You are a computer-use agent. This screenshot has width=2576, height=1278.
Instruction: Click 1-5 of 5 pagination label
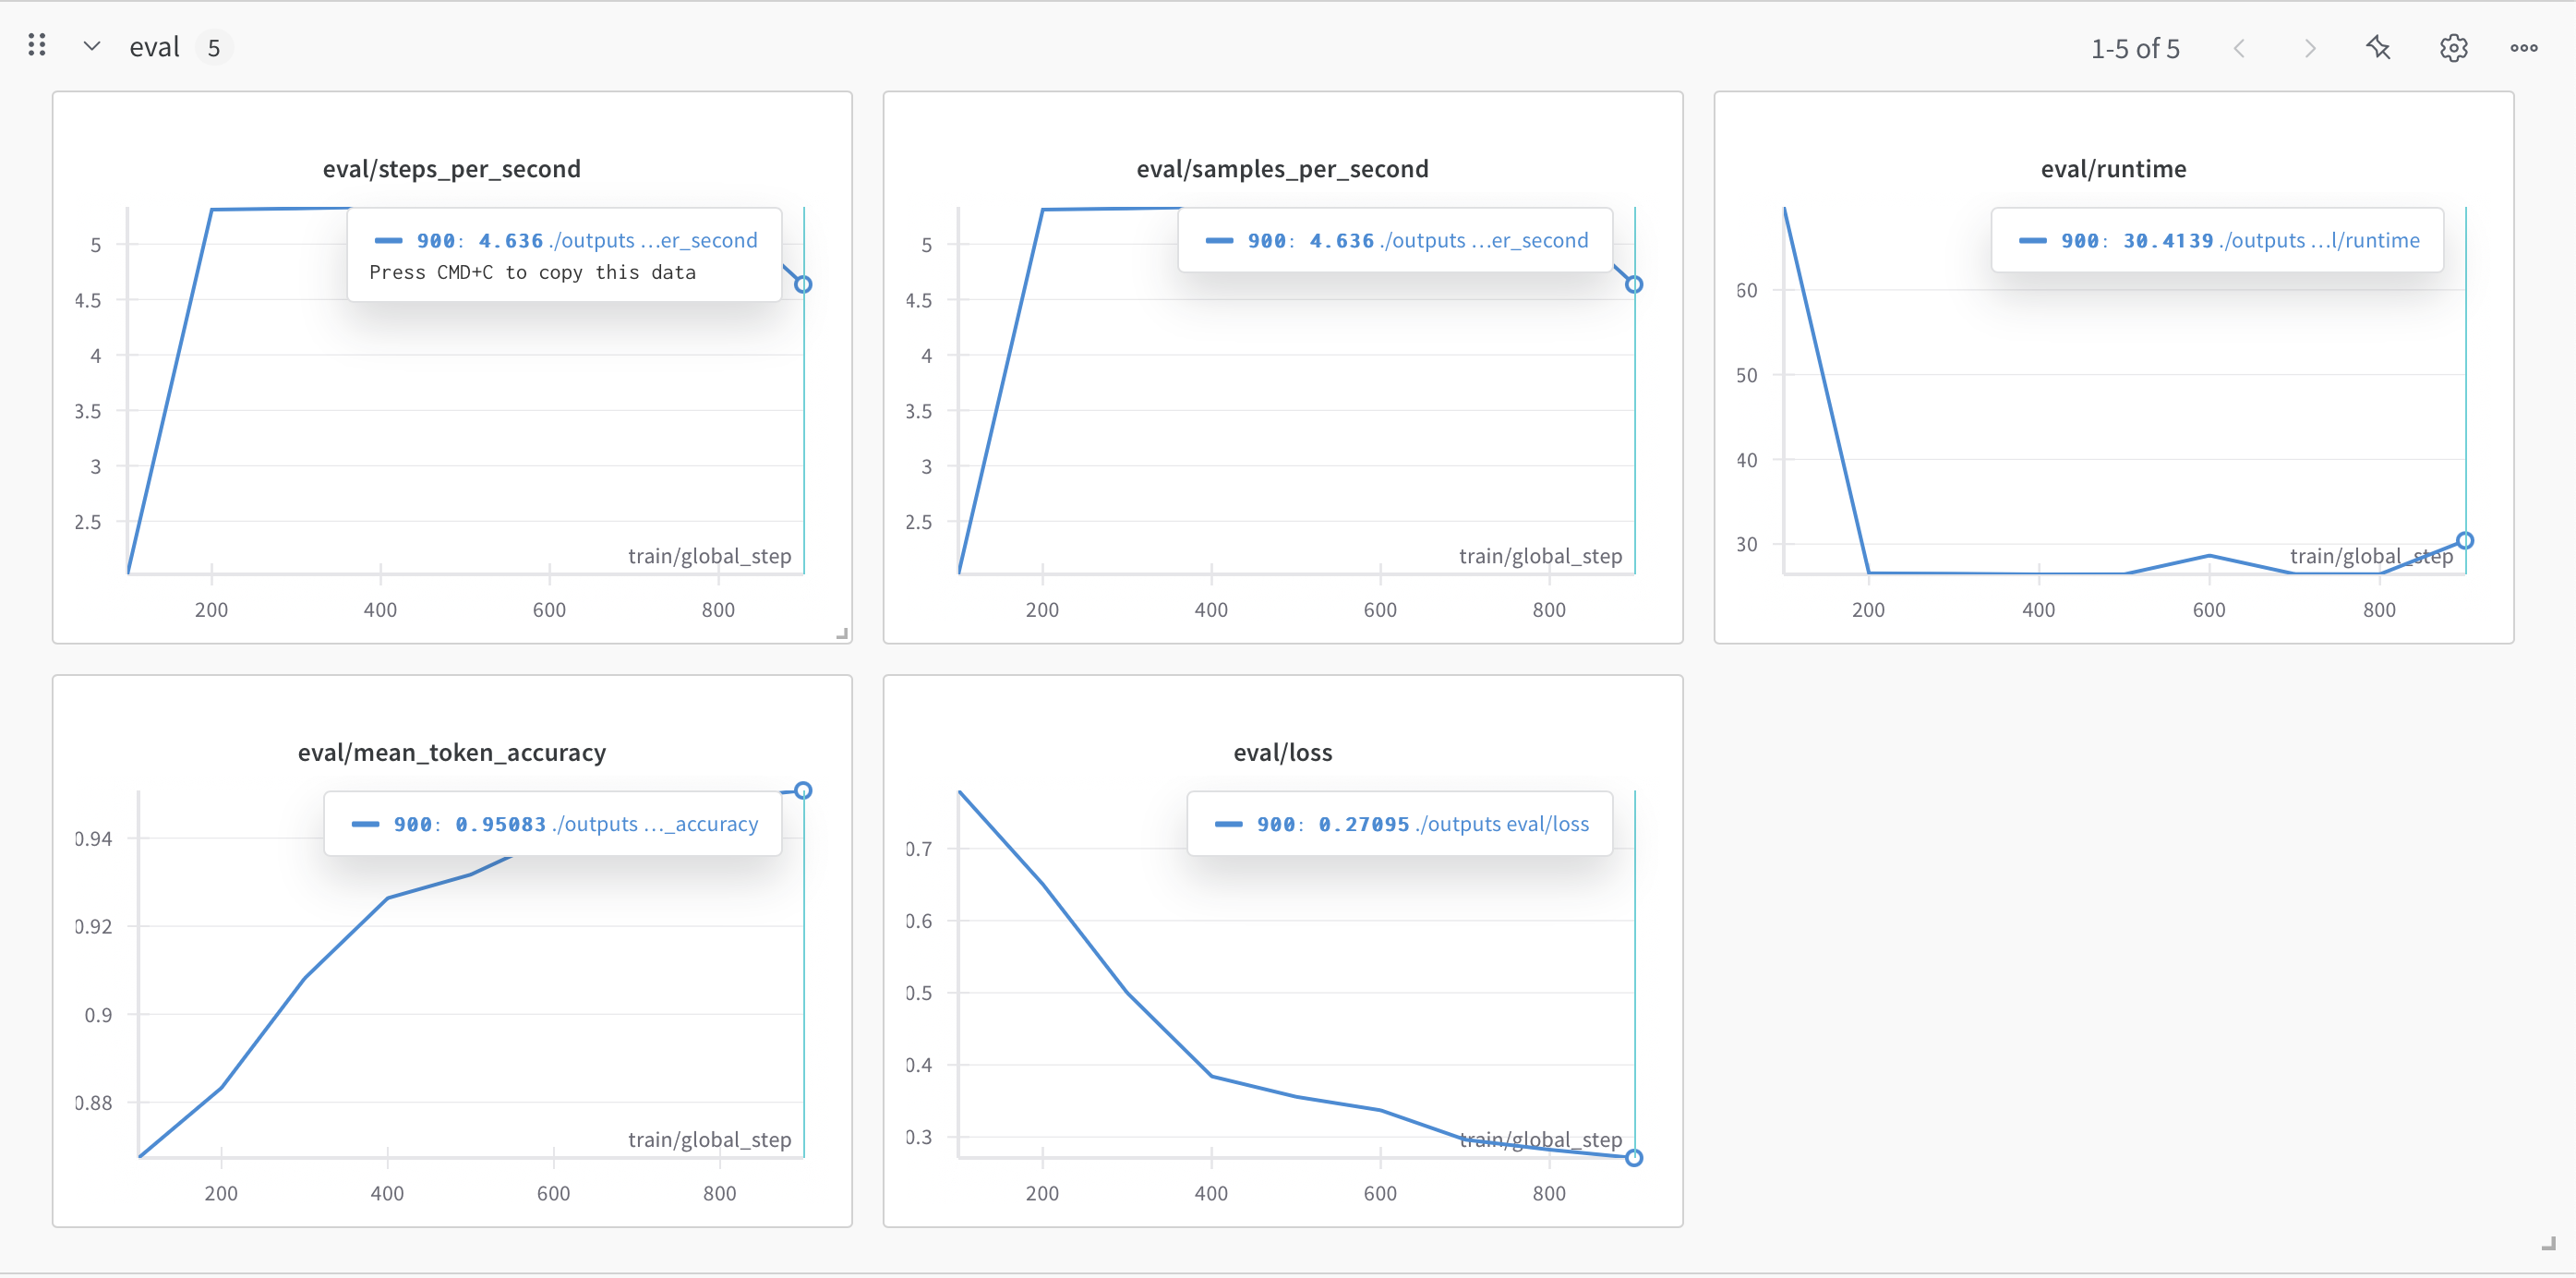(2134, 48)
